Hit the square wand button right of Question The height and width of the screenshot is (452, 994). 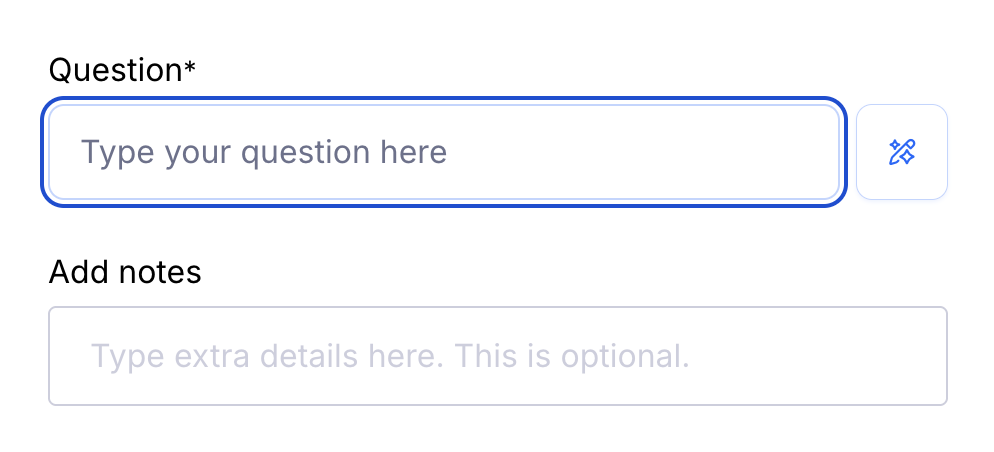902,152
